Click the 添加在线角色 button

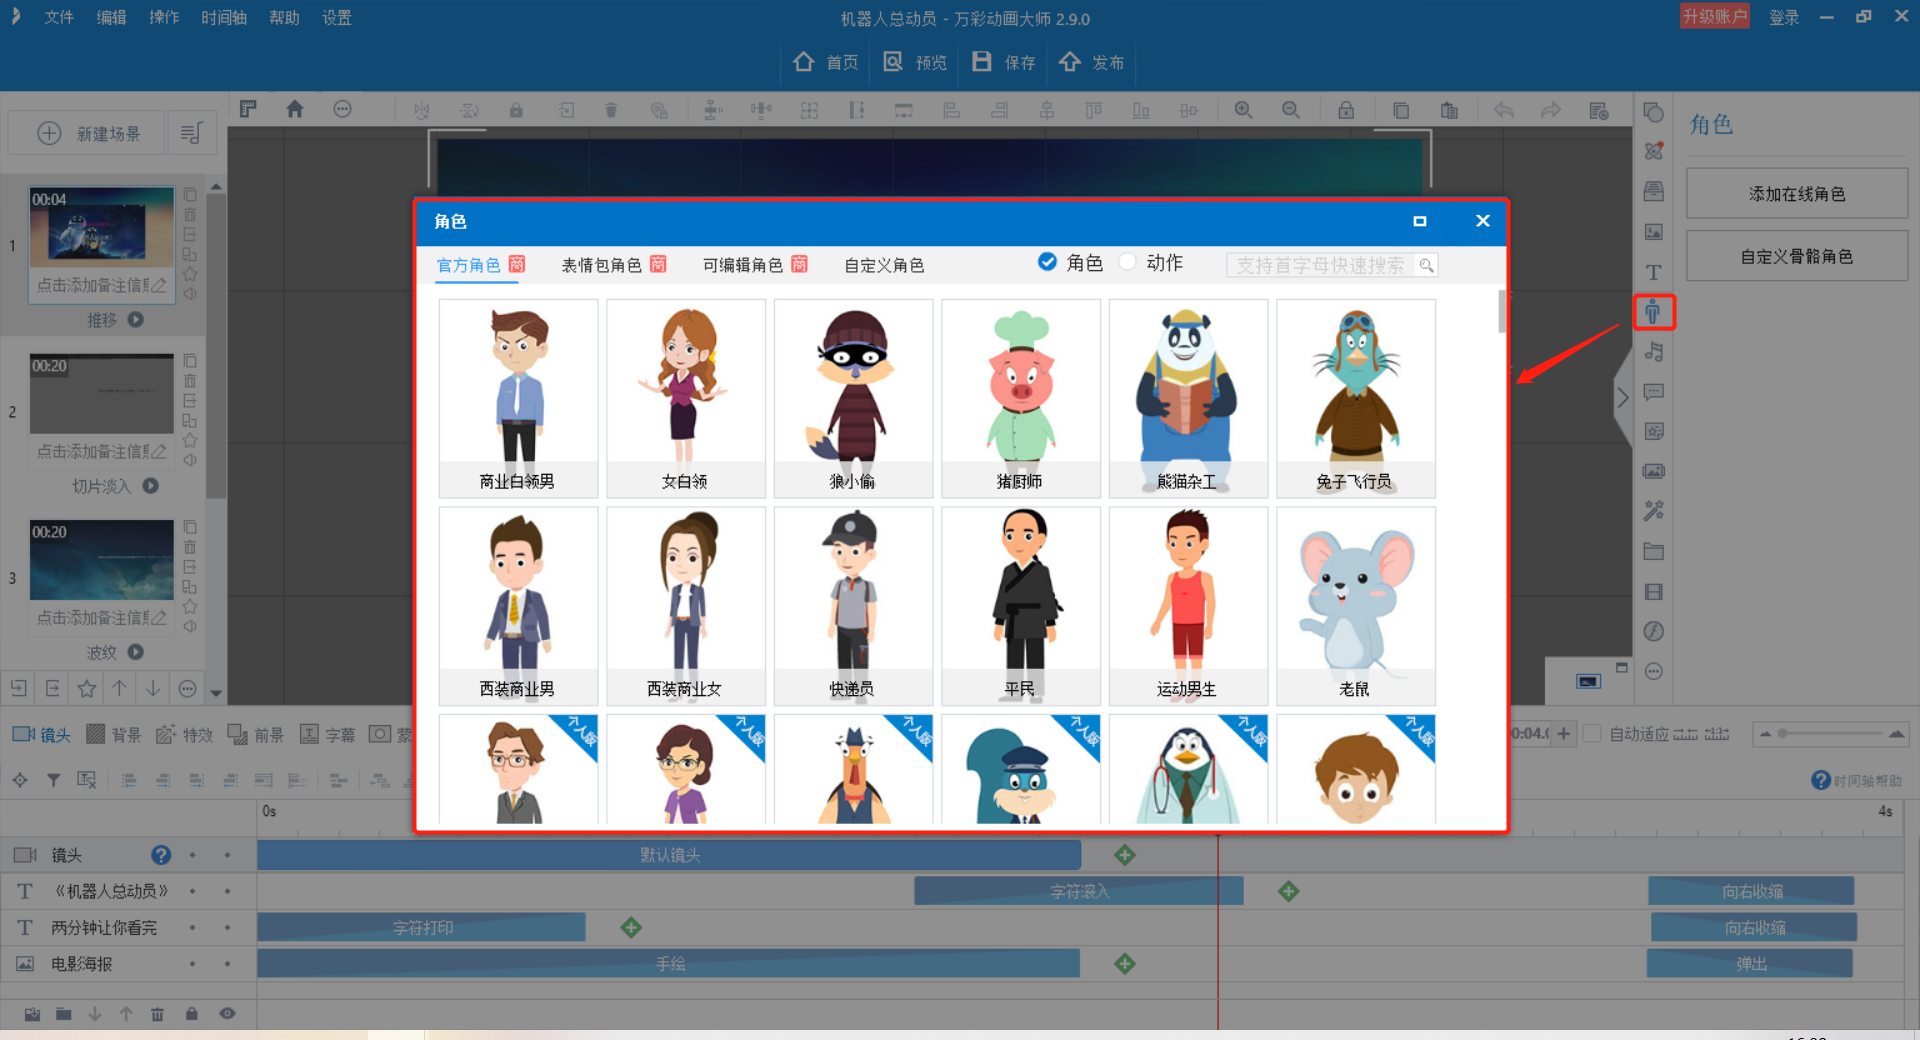click(1797, 194)
